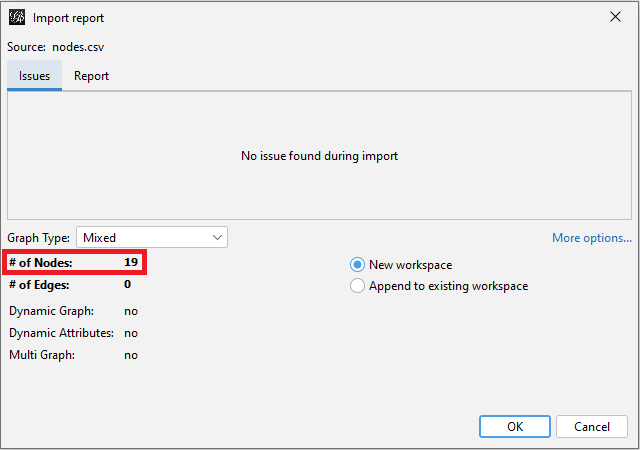Click the '# of Edges:' label

coord(39,285)
